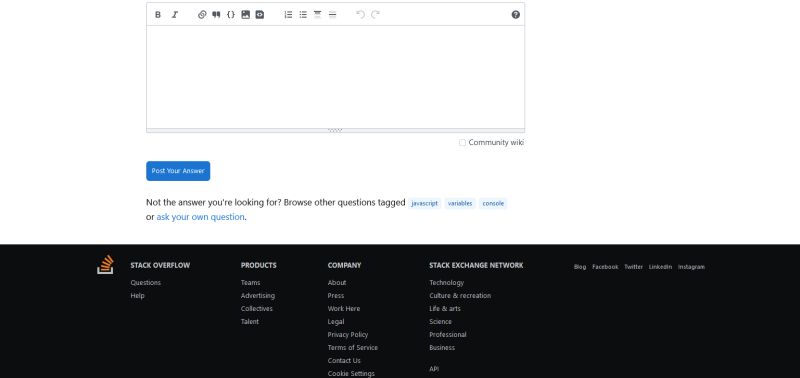This screenshot has width=800, height=378.
Task: Open footer About link
Action: click(x=337, y=283)
